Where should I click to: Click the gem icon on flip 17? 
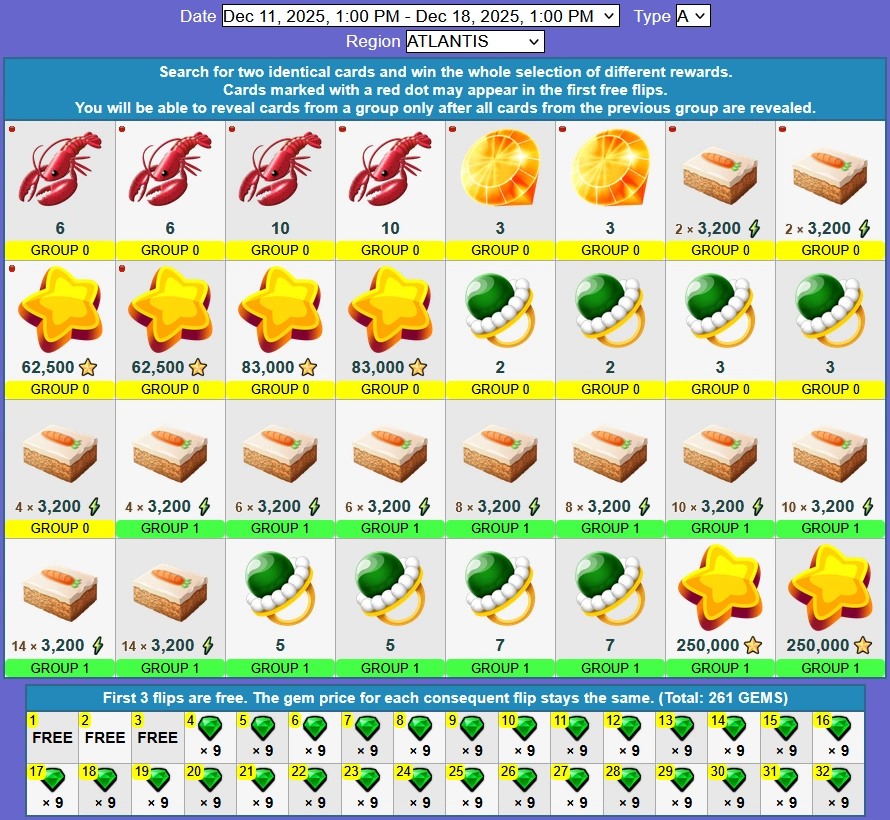(x=52, y=780)
